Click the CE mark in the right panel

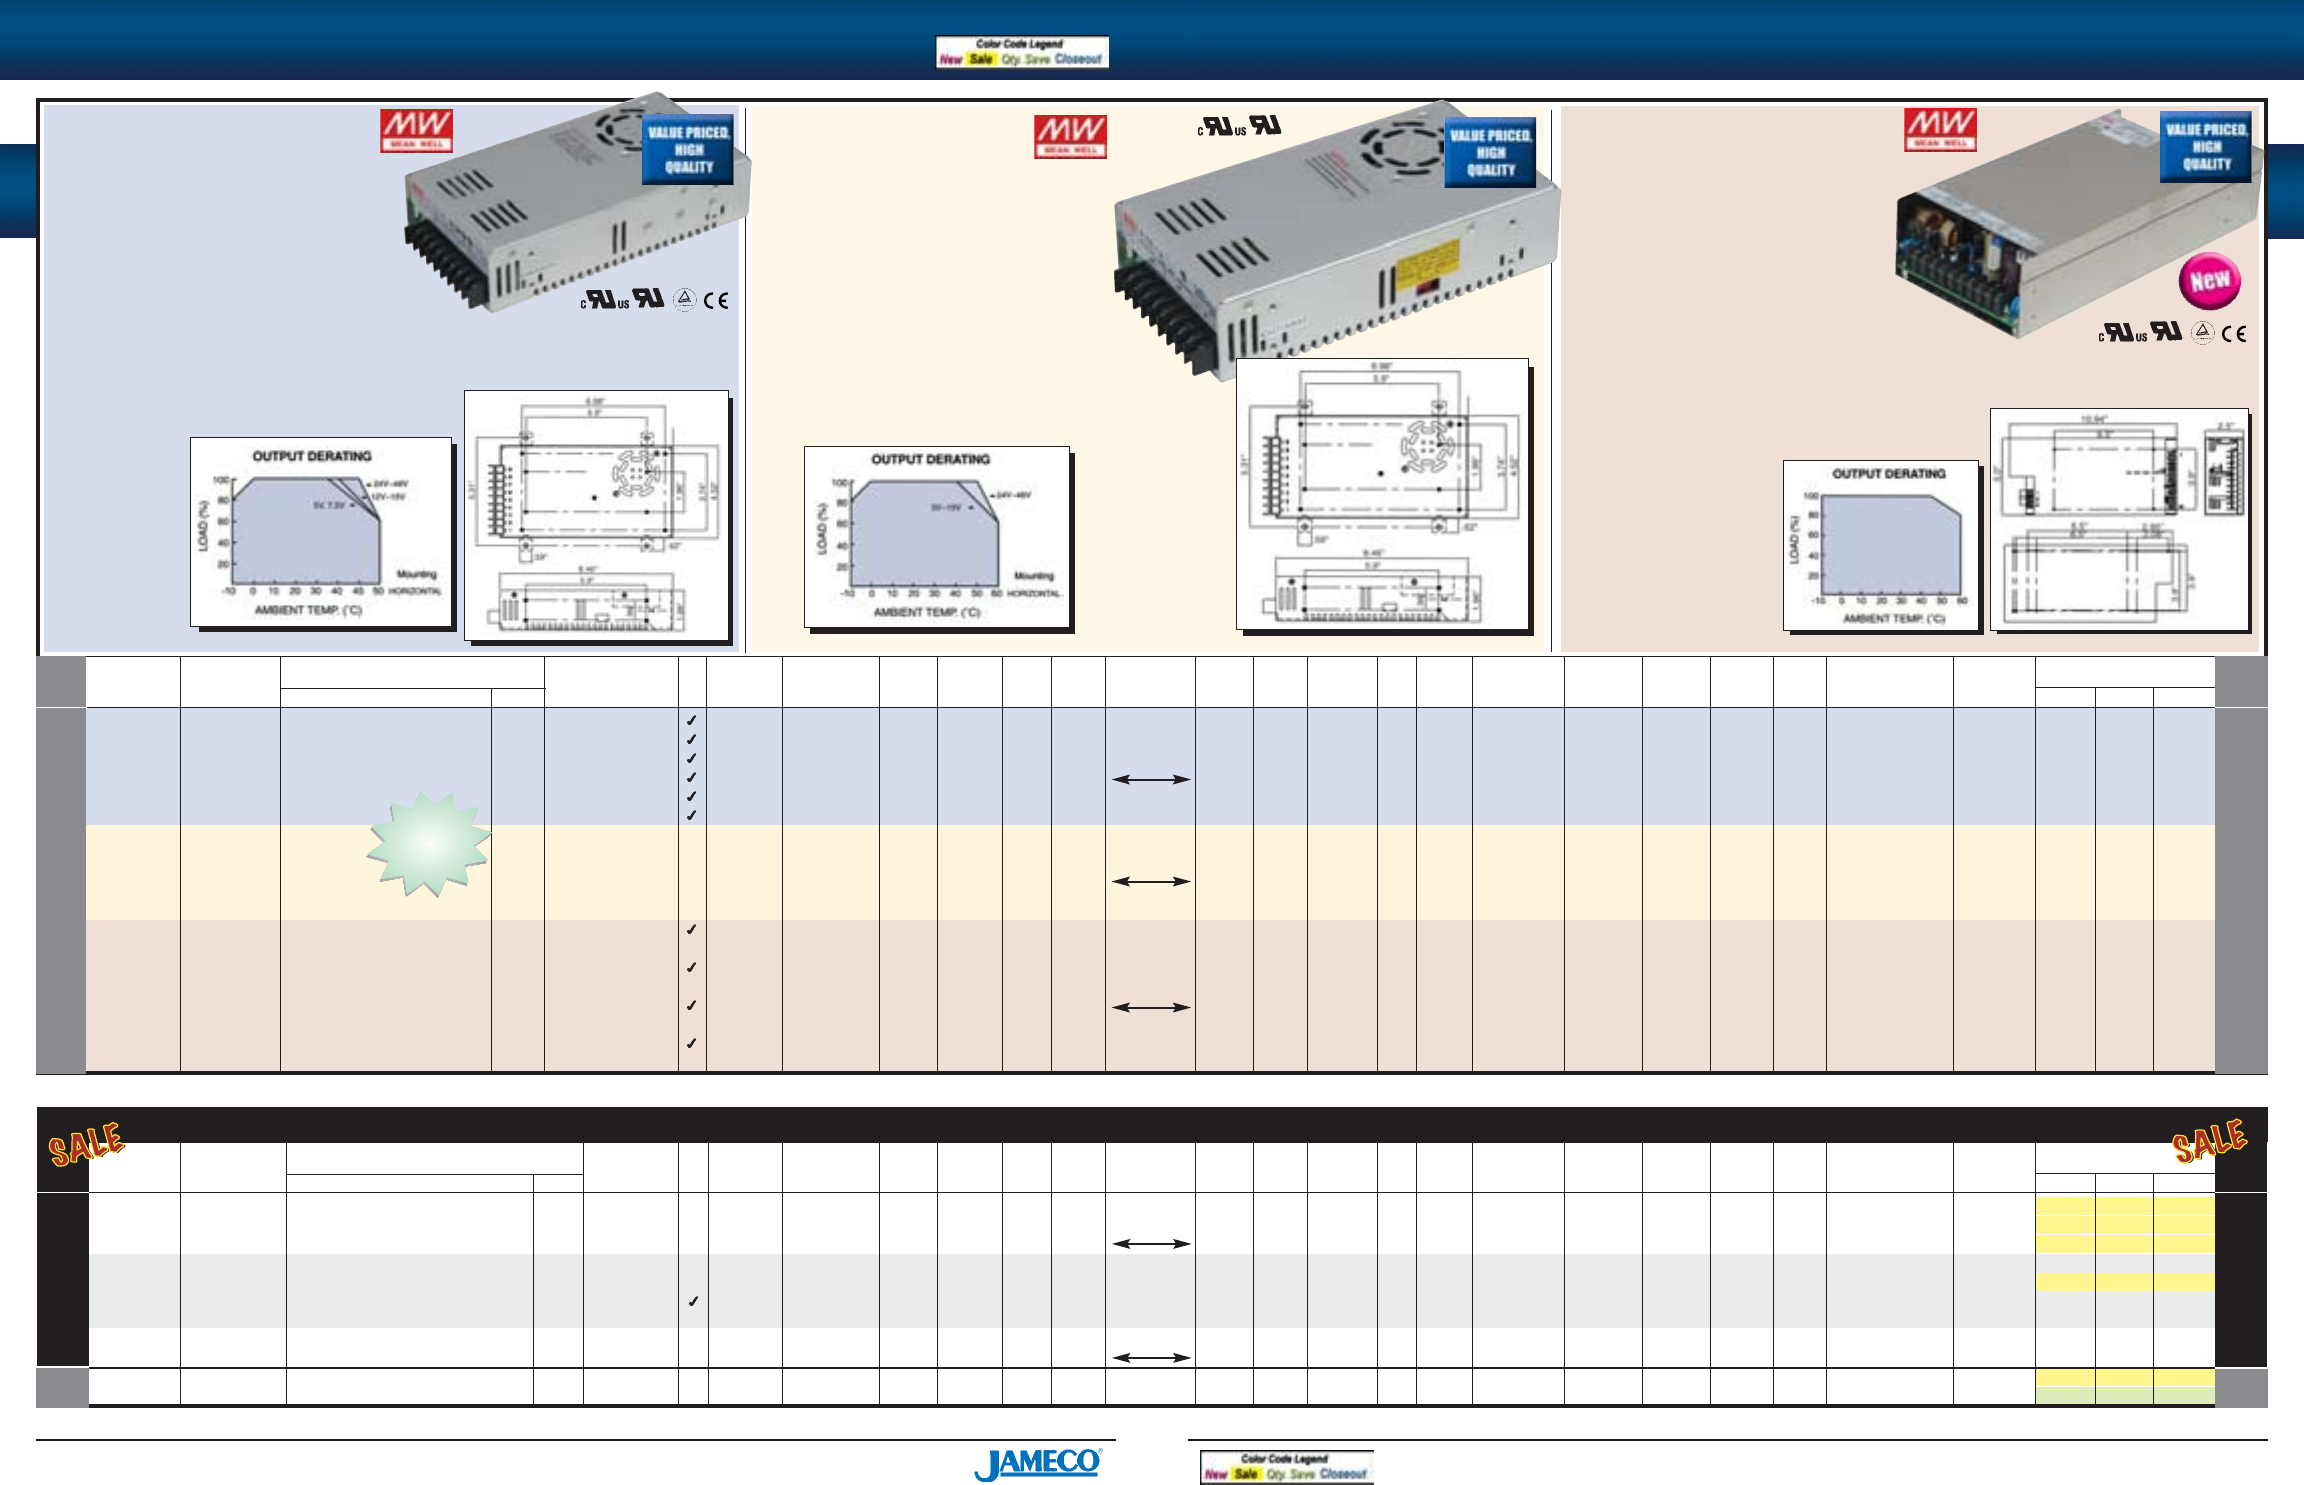2234,334
